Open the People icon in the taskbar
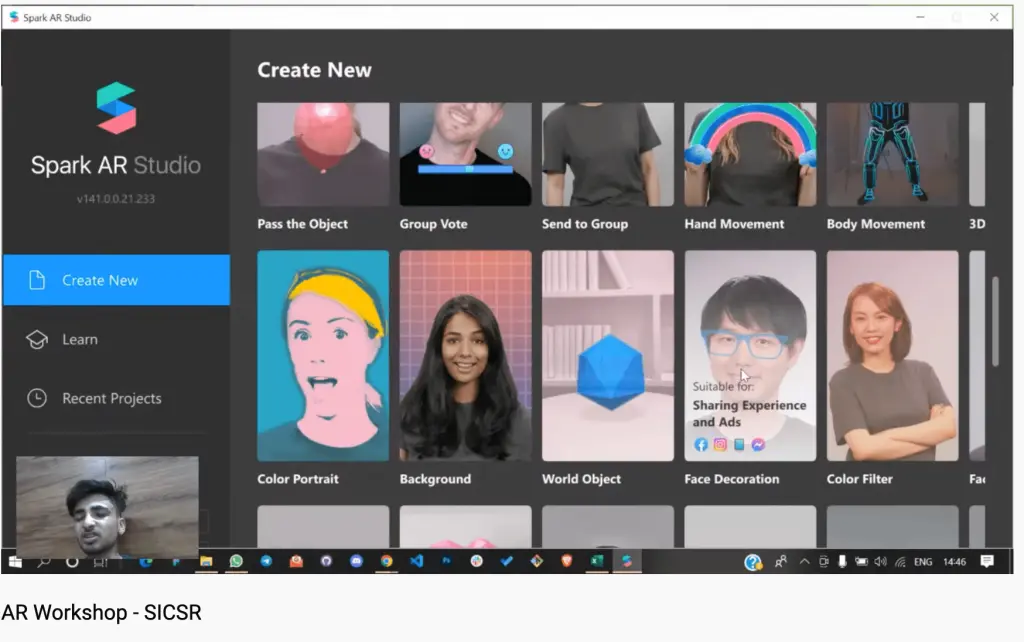Viewport: 1024px width, 642px height. (x=780, y=562)
